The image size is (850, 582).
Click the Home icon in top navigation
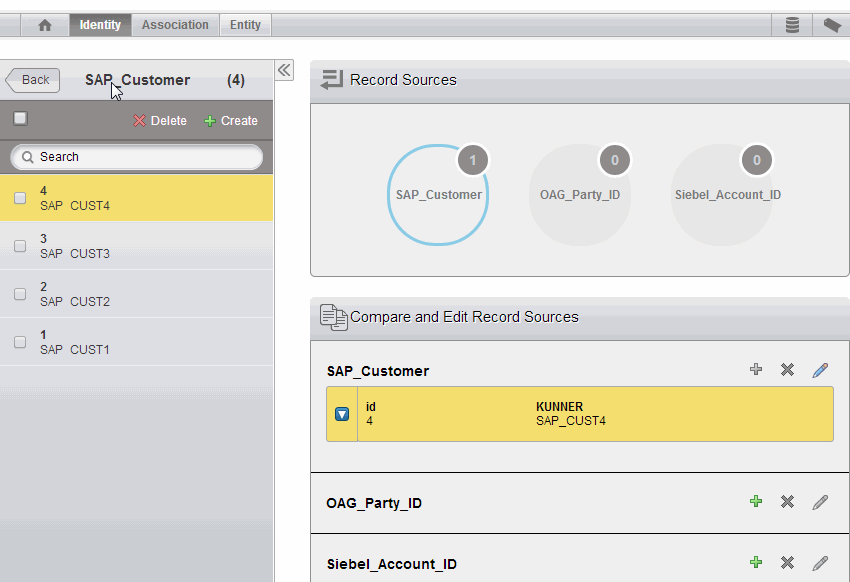click(x=44, y=25)
